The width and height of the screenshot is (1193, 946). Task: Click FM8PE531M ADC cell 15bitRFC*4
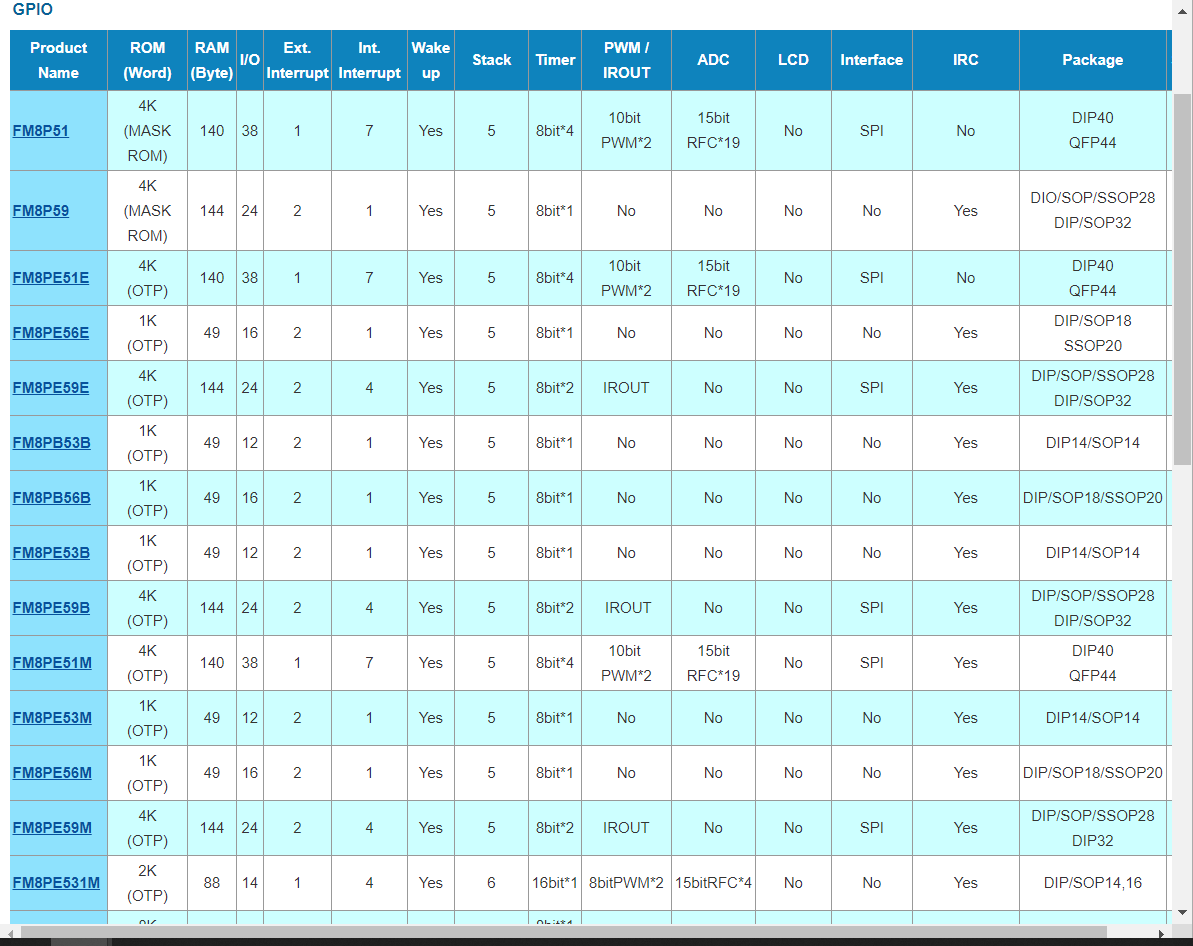[x=713, y=883]
